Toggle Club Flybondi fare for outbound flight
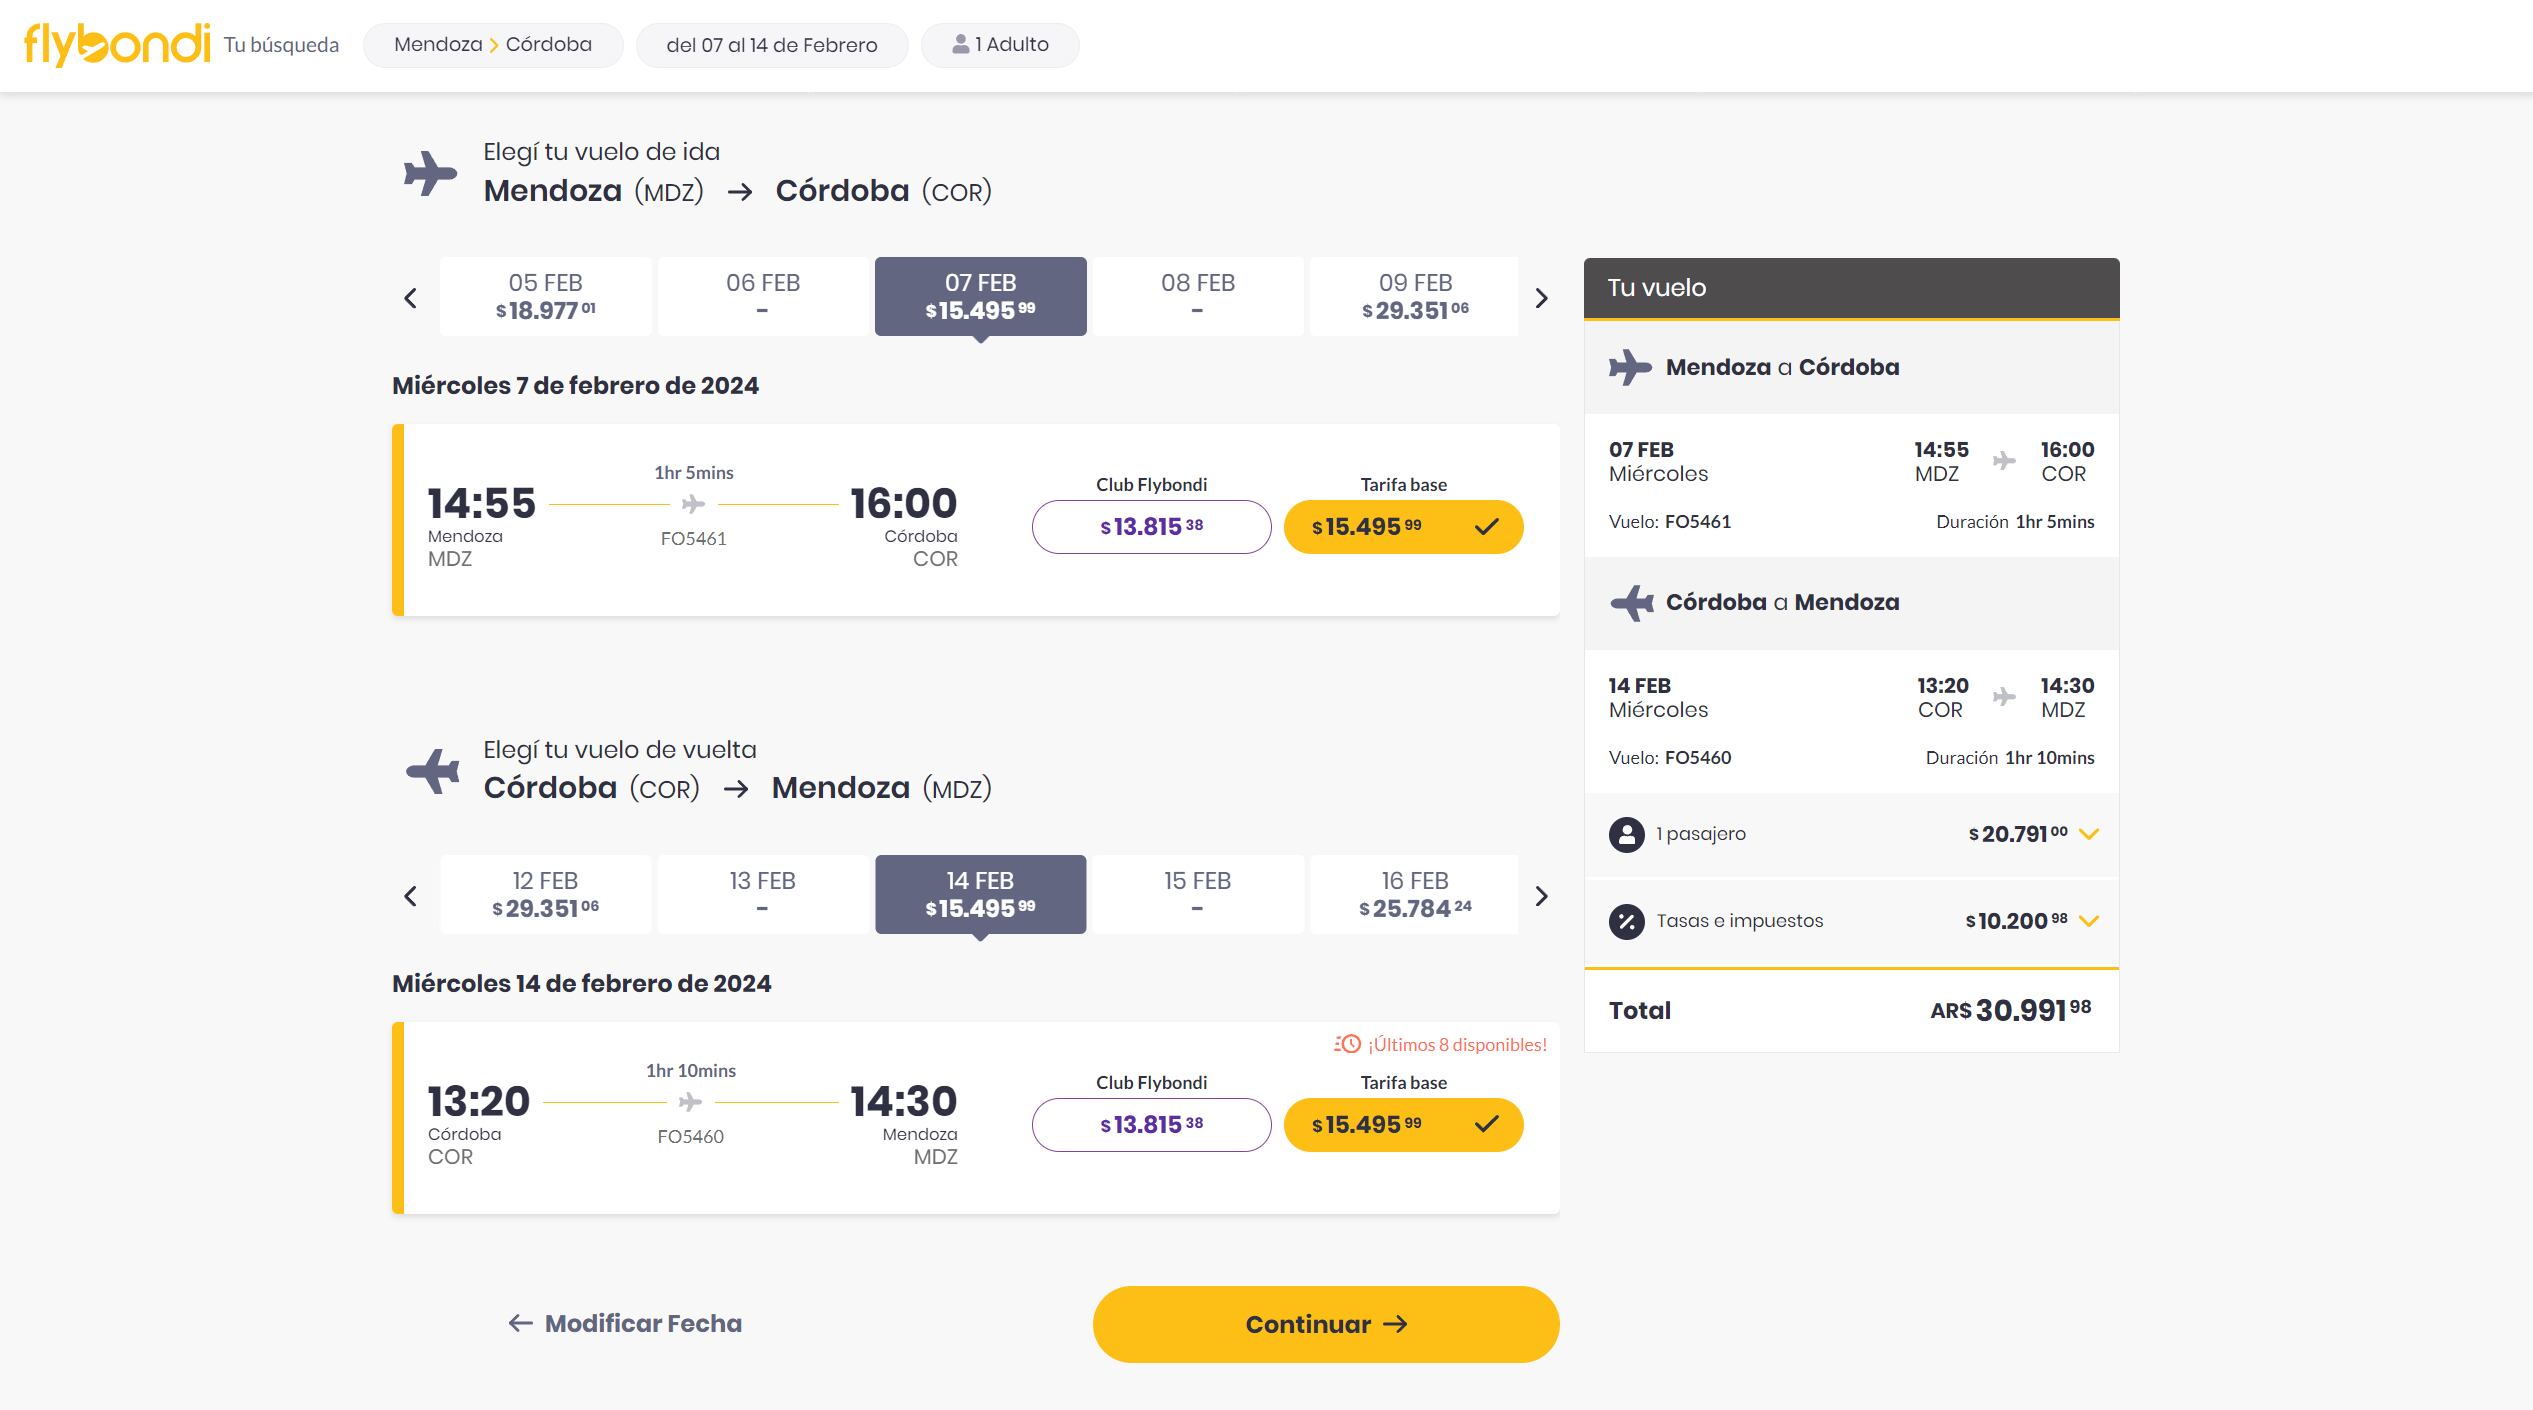Image resolution: width=2533 pixels, height=1410 pixels. 1151,526
